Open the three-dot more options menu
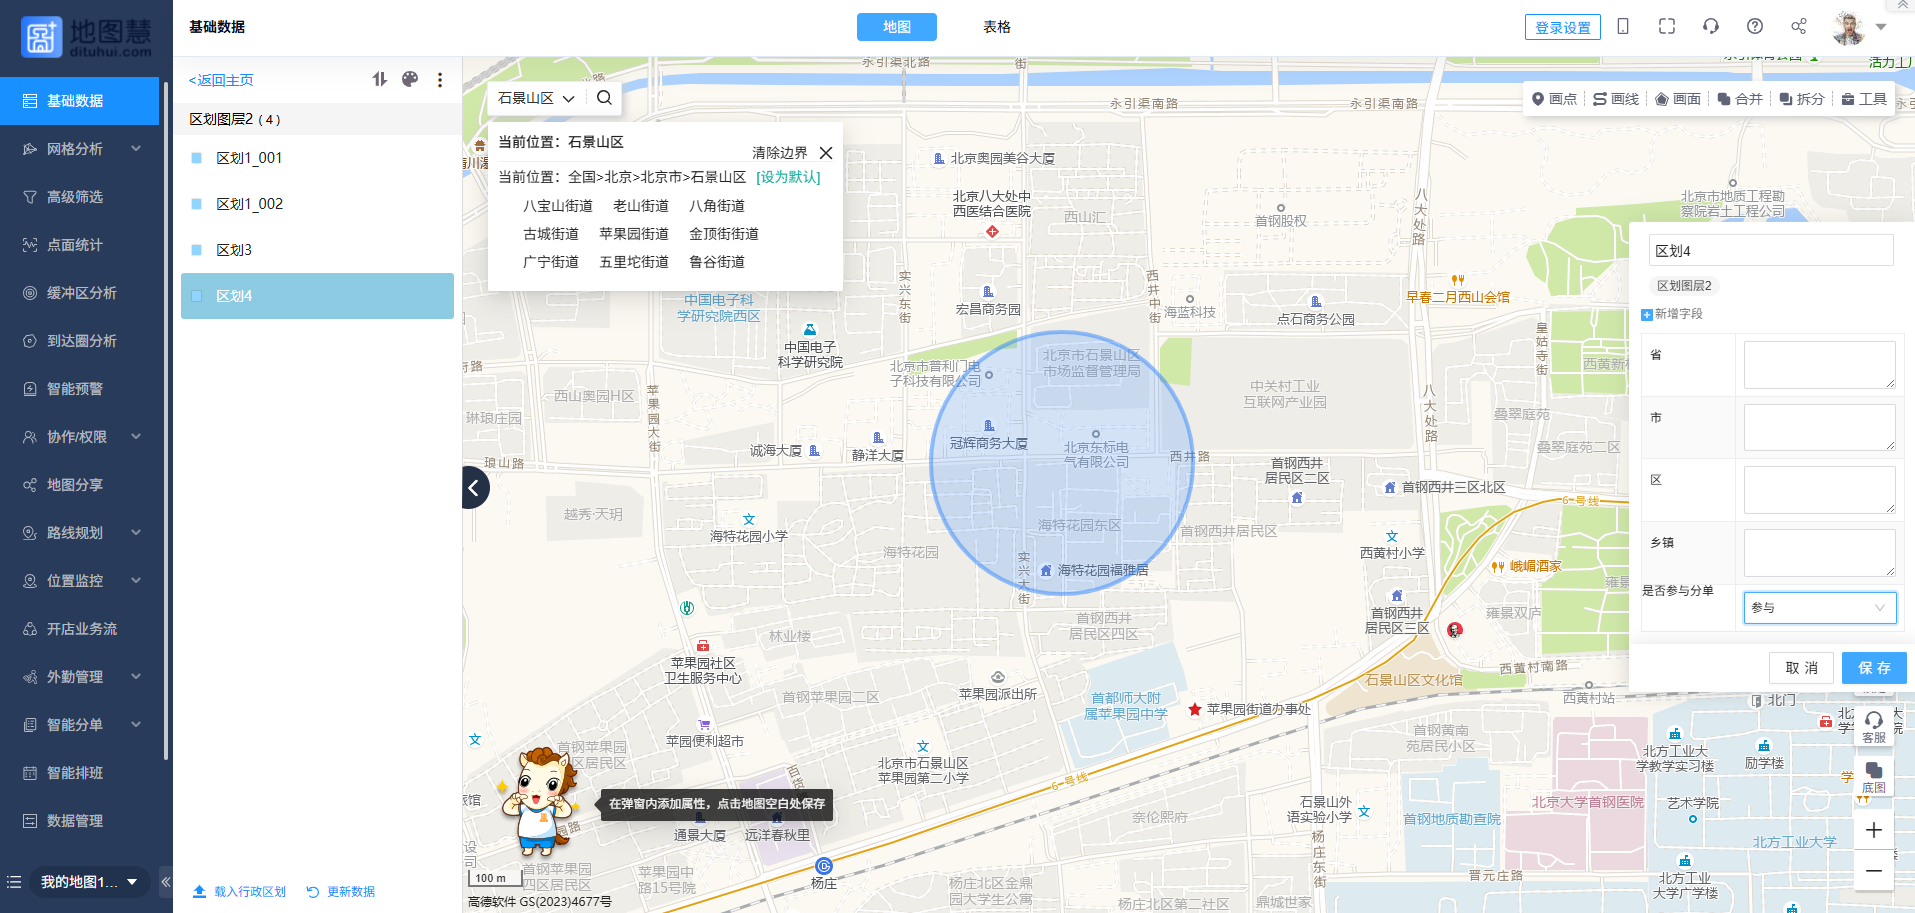The height and width of the screenshot is (913, 1915). 440,80
